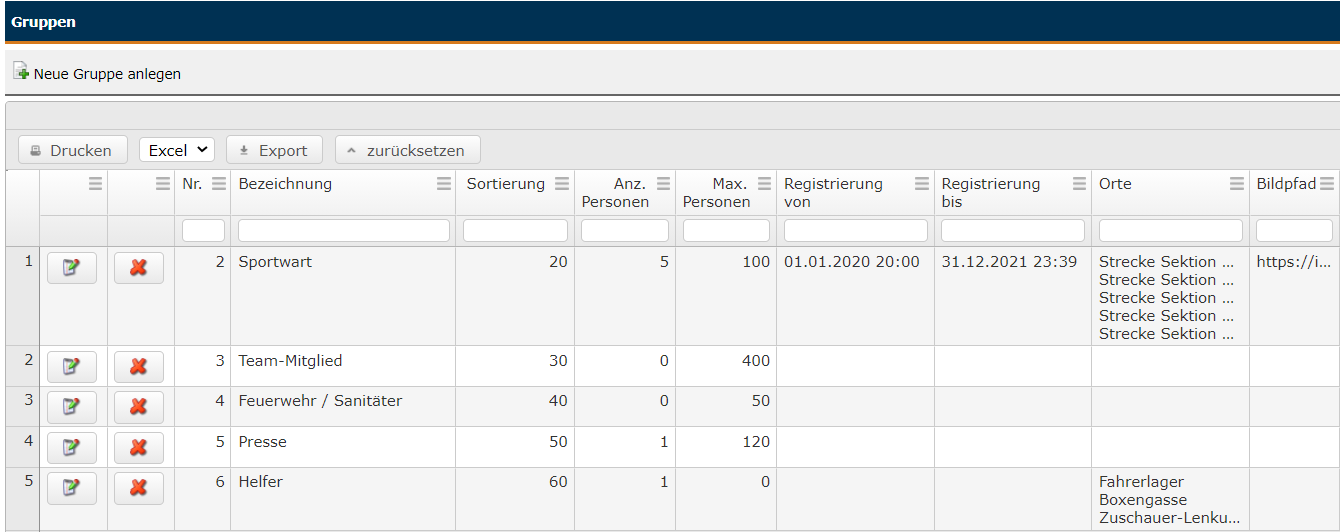Delete the Feuerwehr / Sanitäter group
Viewport: 1340px width, 532px height.
pos(139,407)
